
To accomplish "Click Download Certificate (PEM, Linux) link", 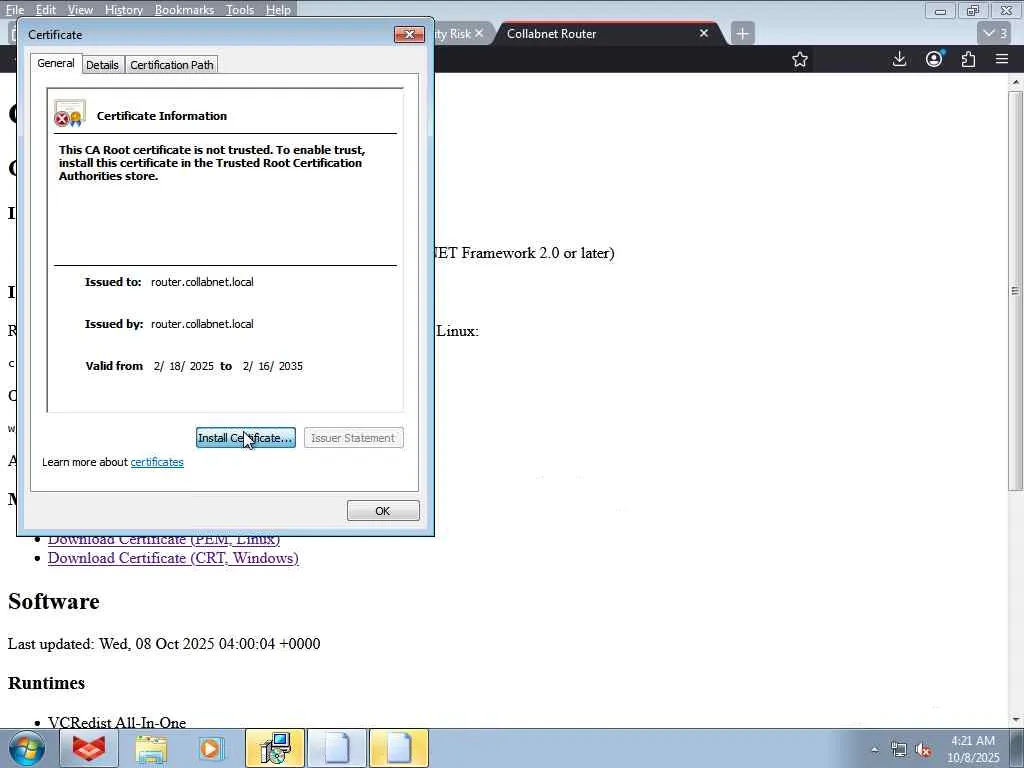I will 163,540.
